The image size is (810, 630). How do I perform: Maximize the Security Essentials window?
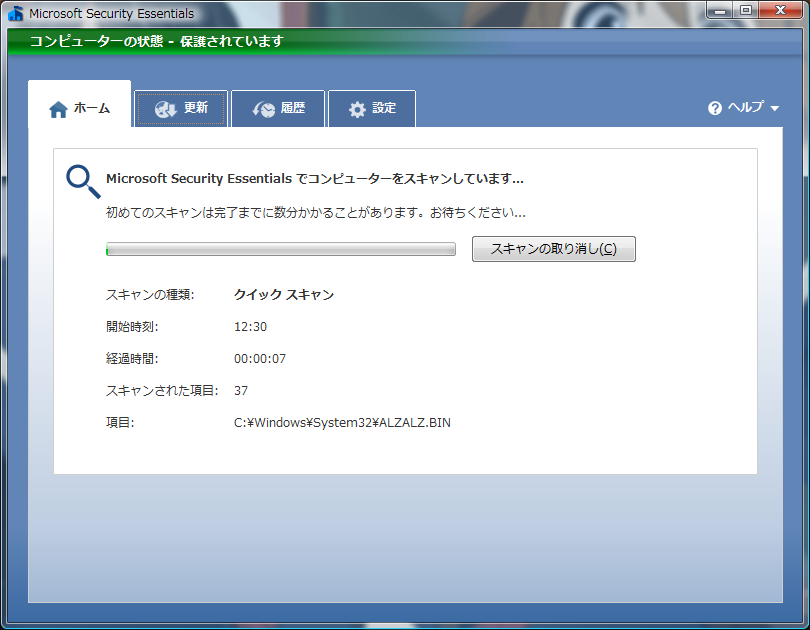pyautogui.click(x=746, y=10)
